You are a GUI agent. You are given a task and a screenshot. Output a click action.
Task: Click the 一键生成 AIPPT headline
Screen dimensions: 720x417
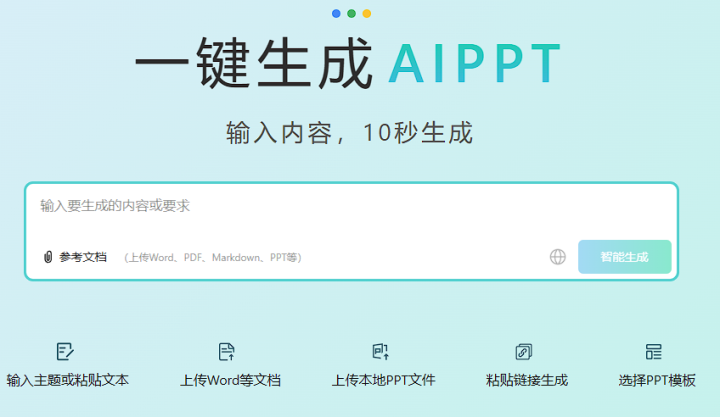pos(348,63)
